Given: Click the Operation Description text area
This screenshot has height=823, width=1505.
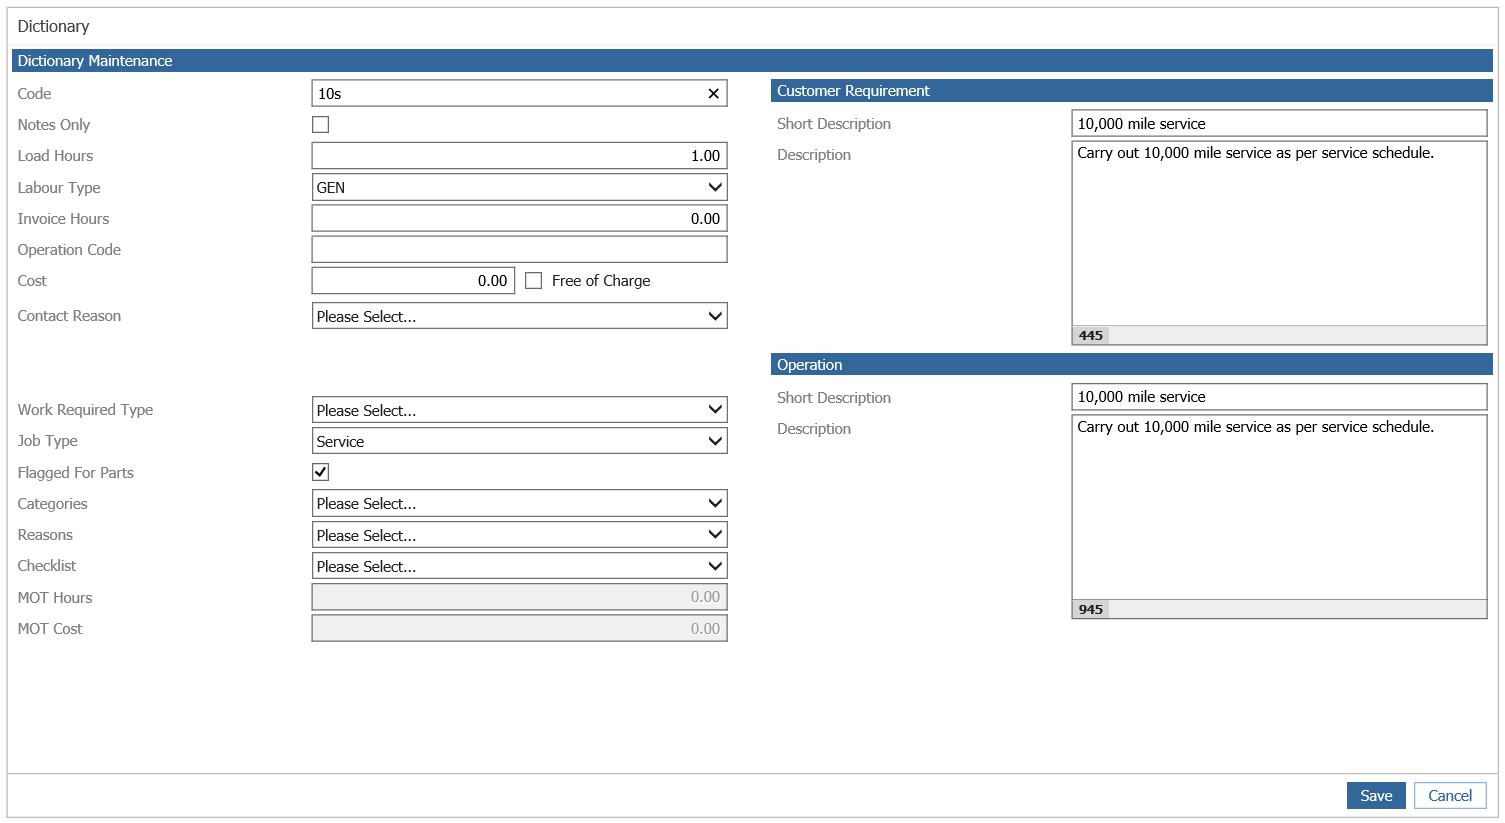Looking at the screenshot, I should point(1279,508).
